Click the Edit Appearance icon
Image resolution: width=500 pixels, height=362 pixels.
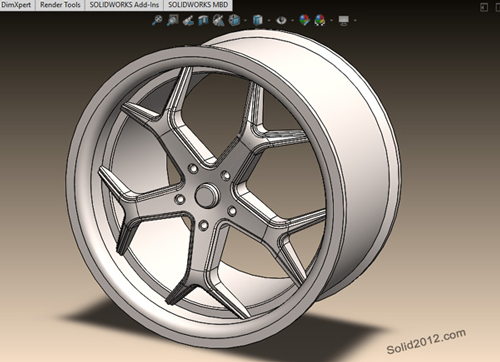click(304, 20)
